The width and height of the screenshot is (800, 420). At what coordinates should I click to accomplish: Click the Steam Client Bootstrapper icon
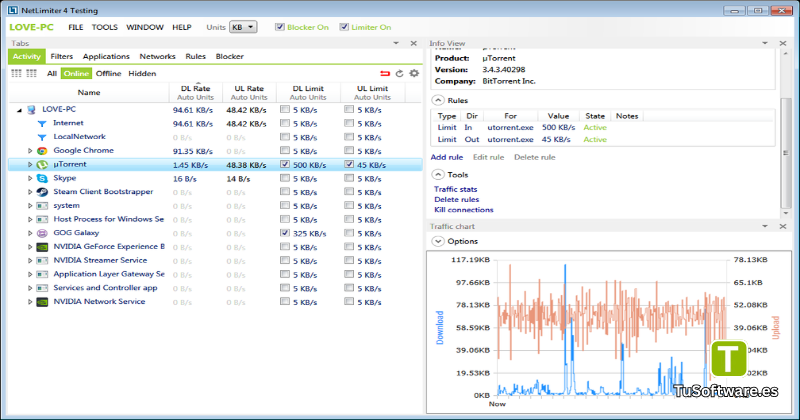click(42, 192)
